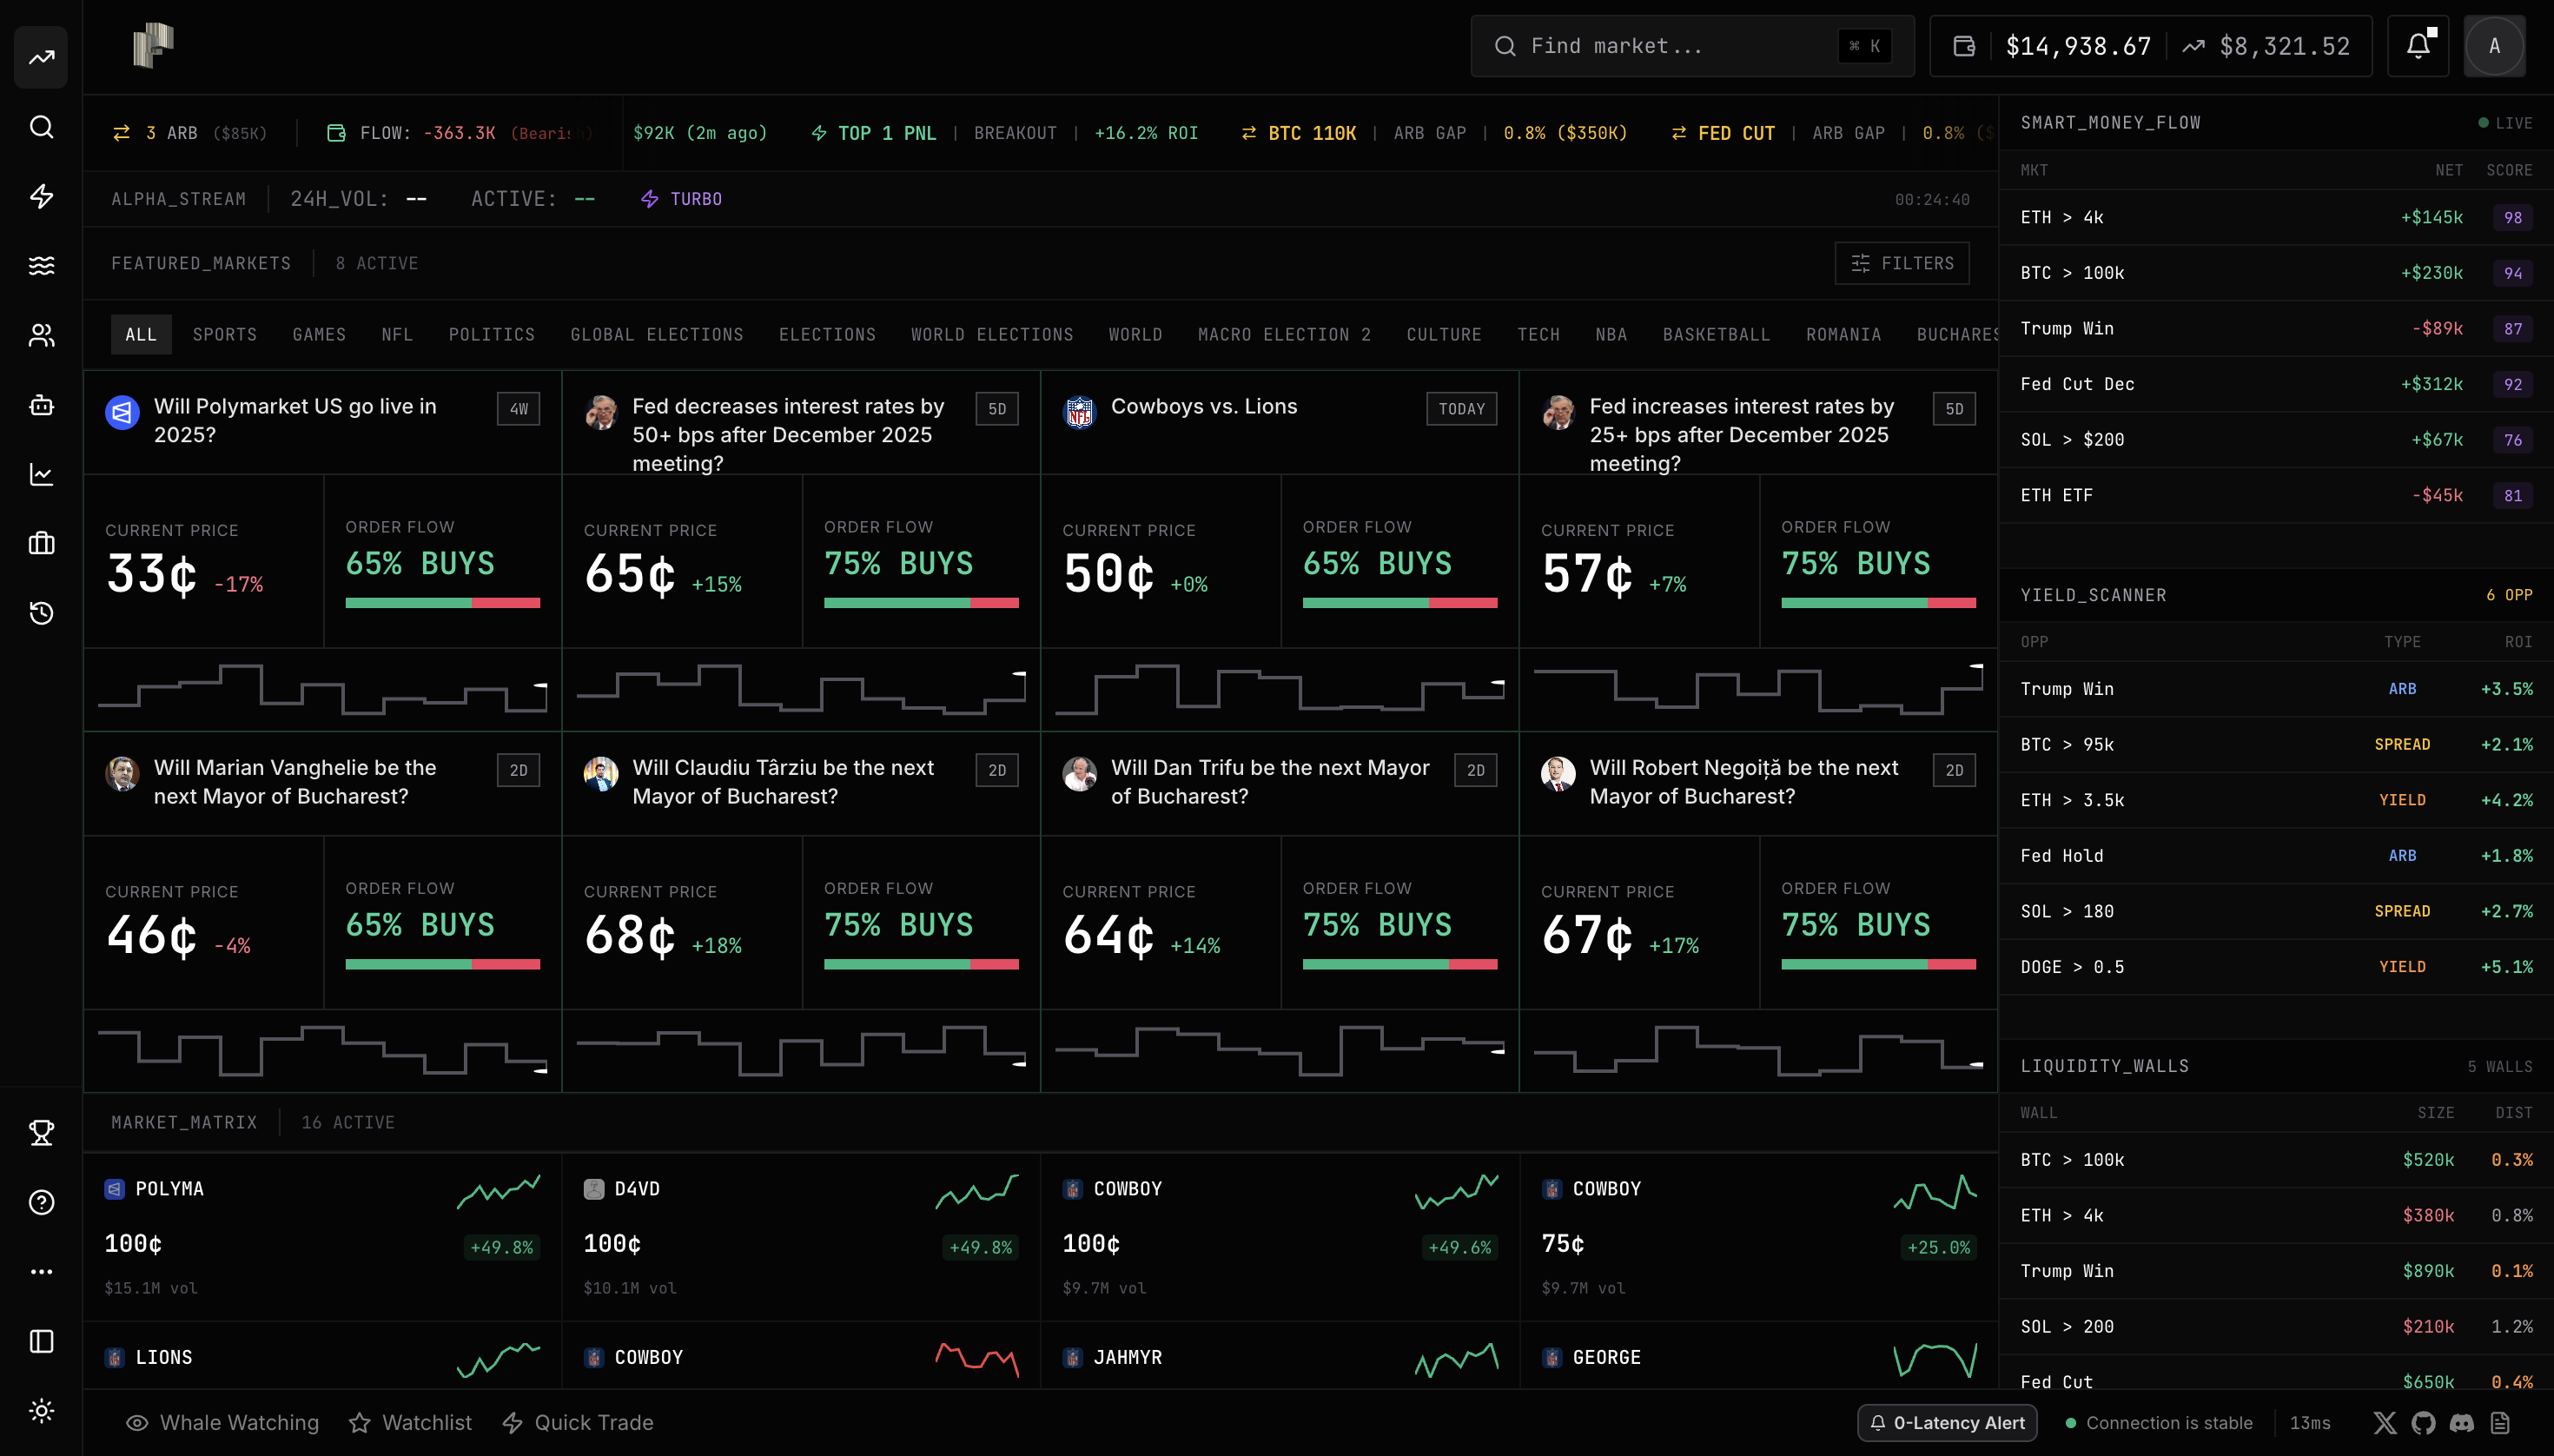2554x1456 pixels.
Task: Click the Discord icon in footer
Action: (x=2461, y=1422)
